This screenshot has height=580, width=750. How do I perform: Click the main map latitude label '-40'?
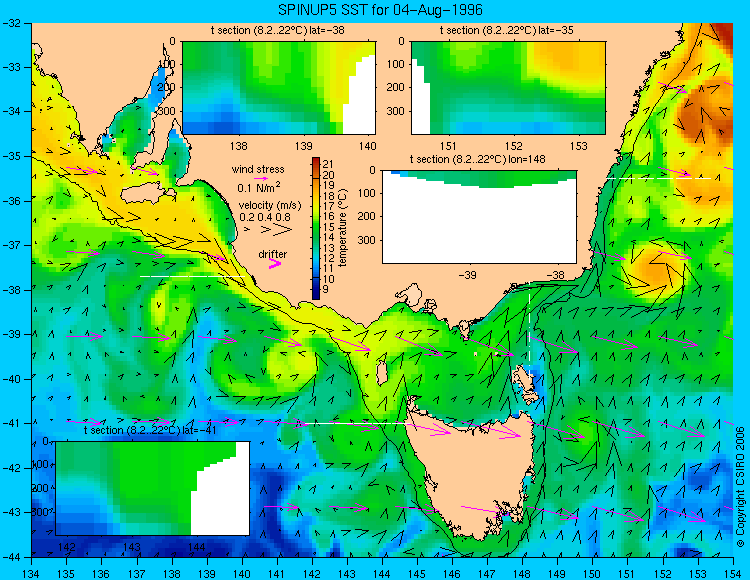click(11, 379)
